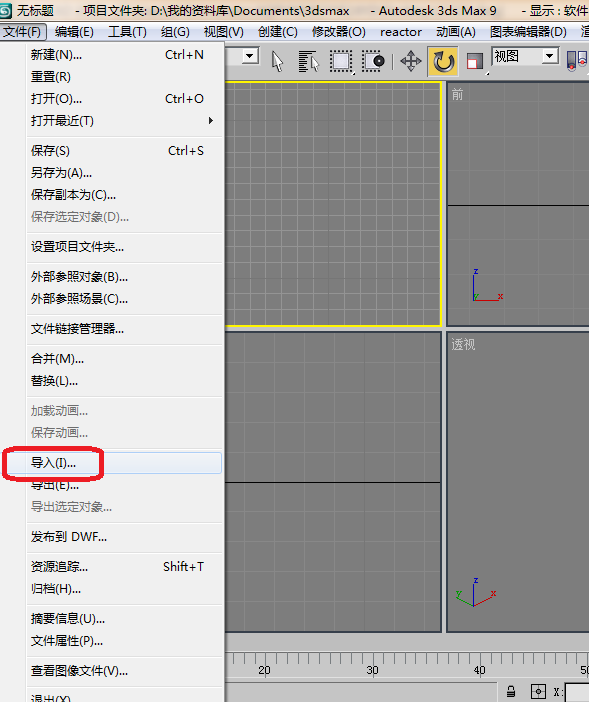589x702 pixels.
Task: Open the reactor menu
Action: (x=401, y=32)
